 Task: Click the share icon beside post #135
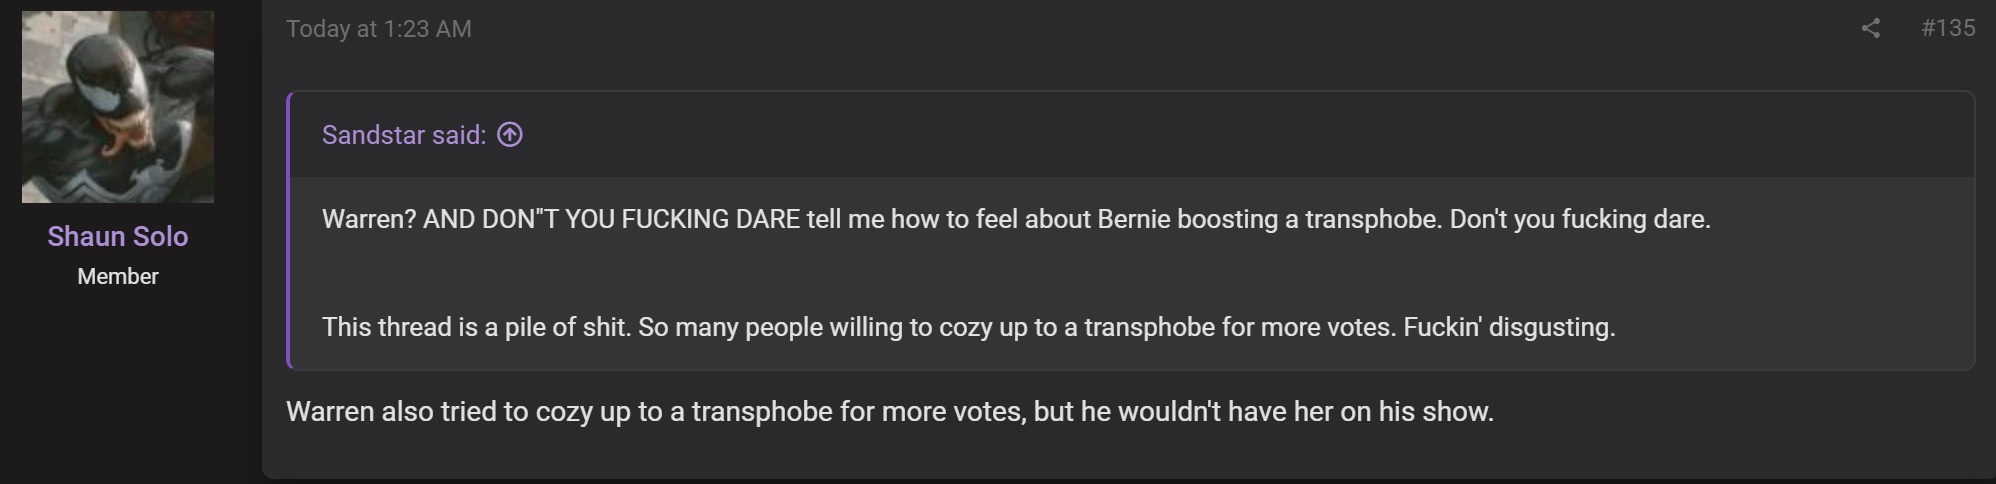tap(1870, 28)
